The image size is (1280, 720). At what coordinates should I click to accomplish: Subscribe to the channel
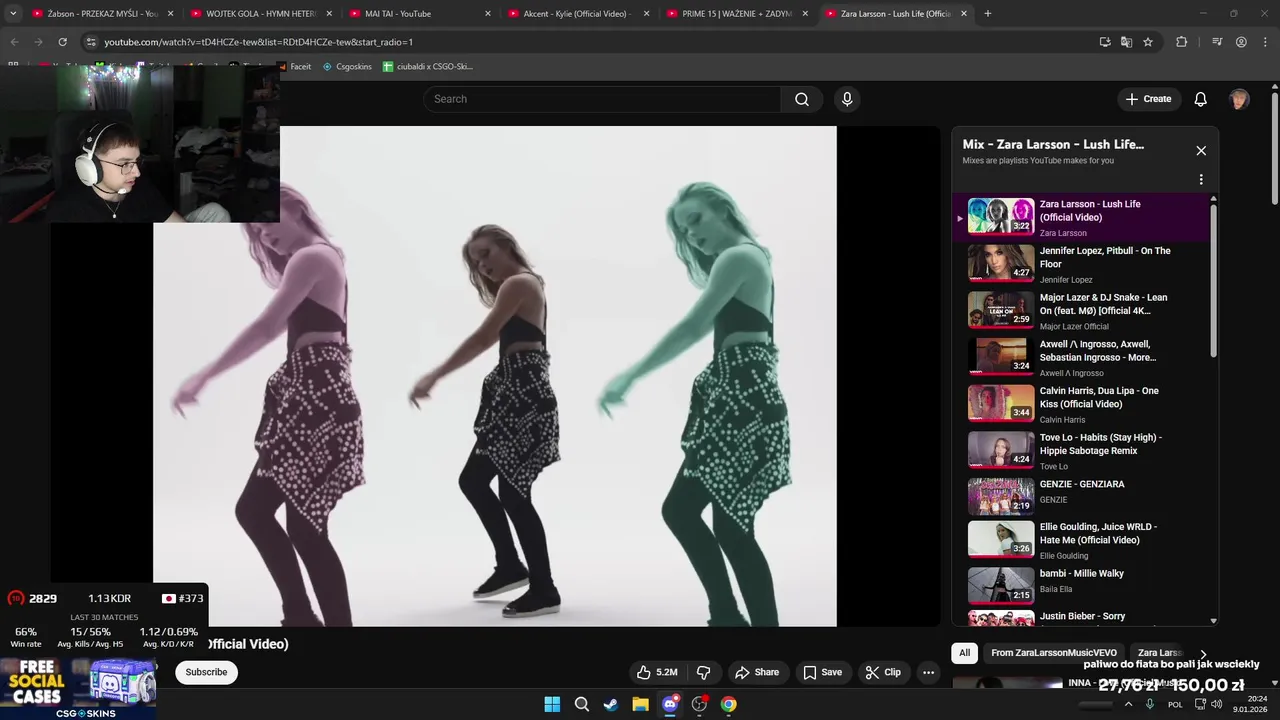[x=206, y=672]
